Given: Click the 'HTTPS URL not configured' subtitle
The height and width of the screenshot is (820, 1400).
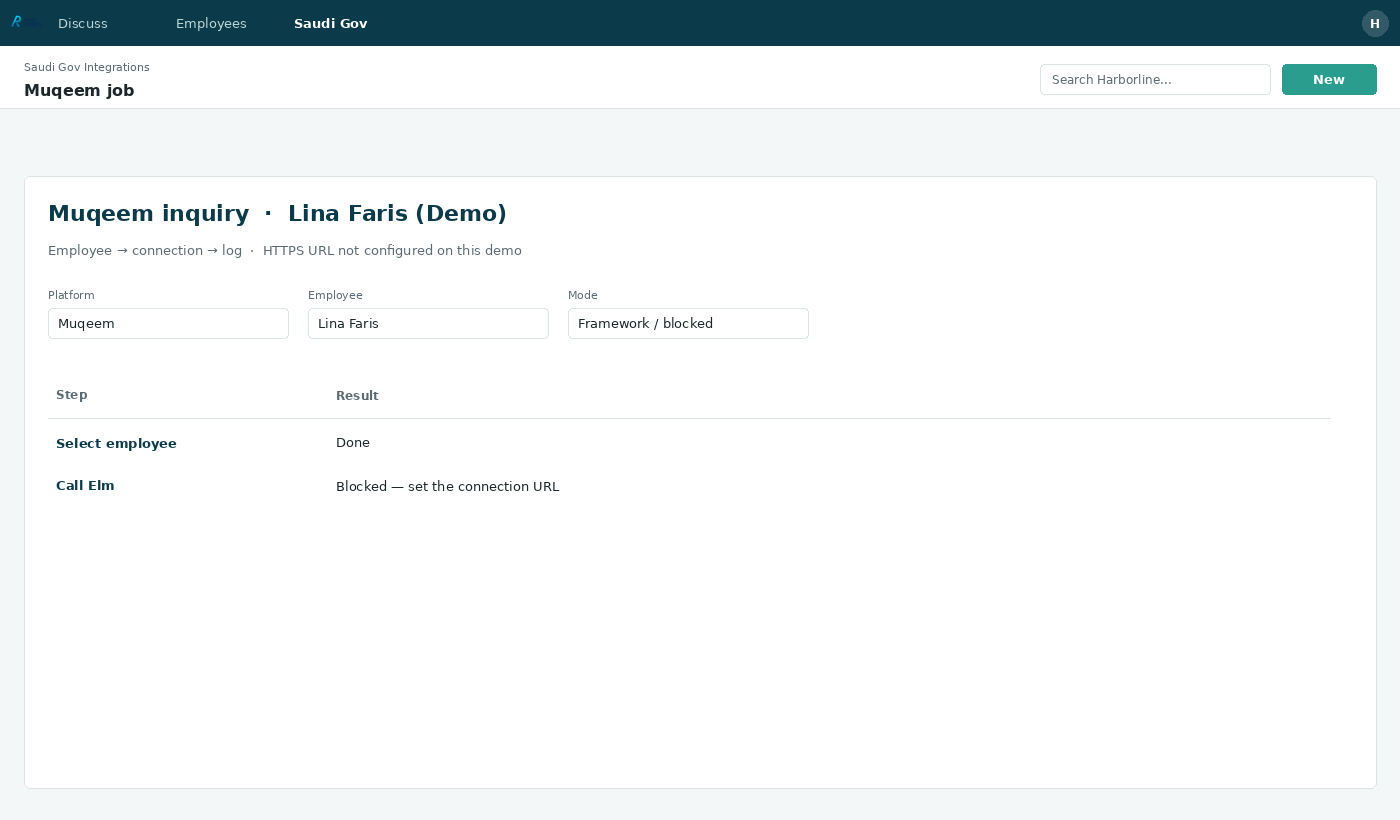Looking at the screenshot, I should coord(392,250).
